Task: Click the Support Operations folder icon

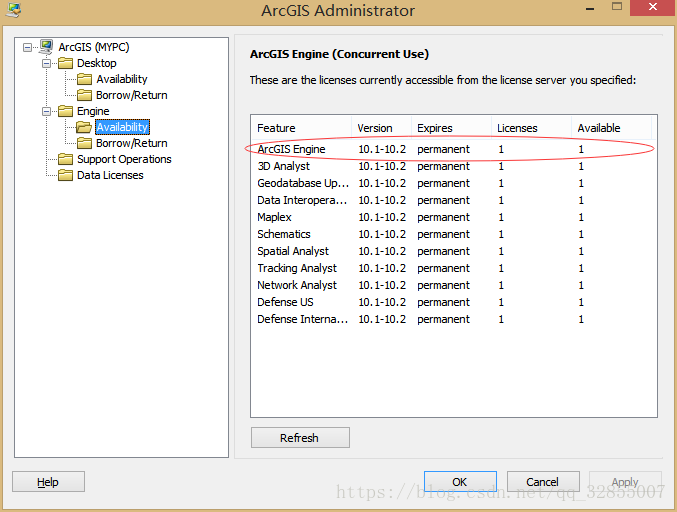Action: click(x=65, y=159)
